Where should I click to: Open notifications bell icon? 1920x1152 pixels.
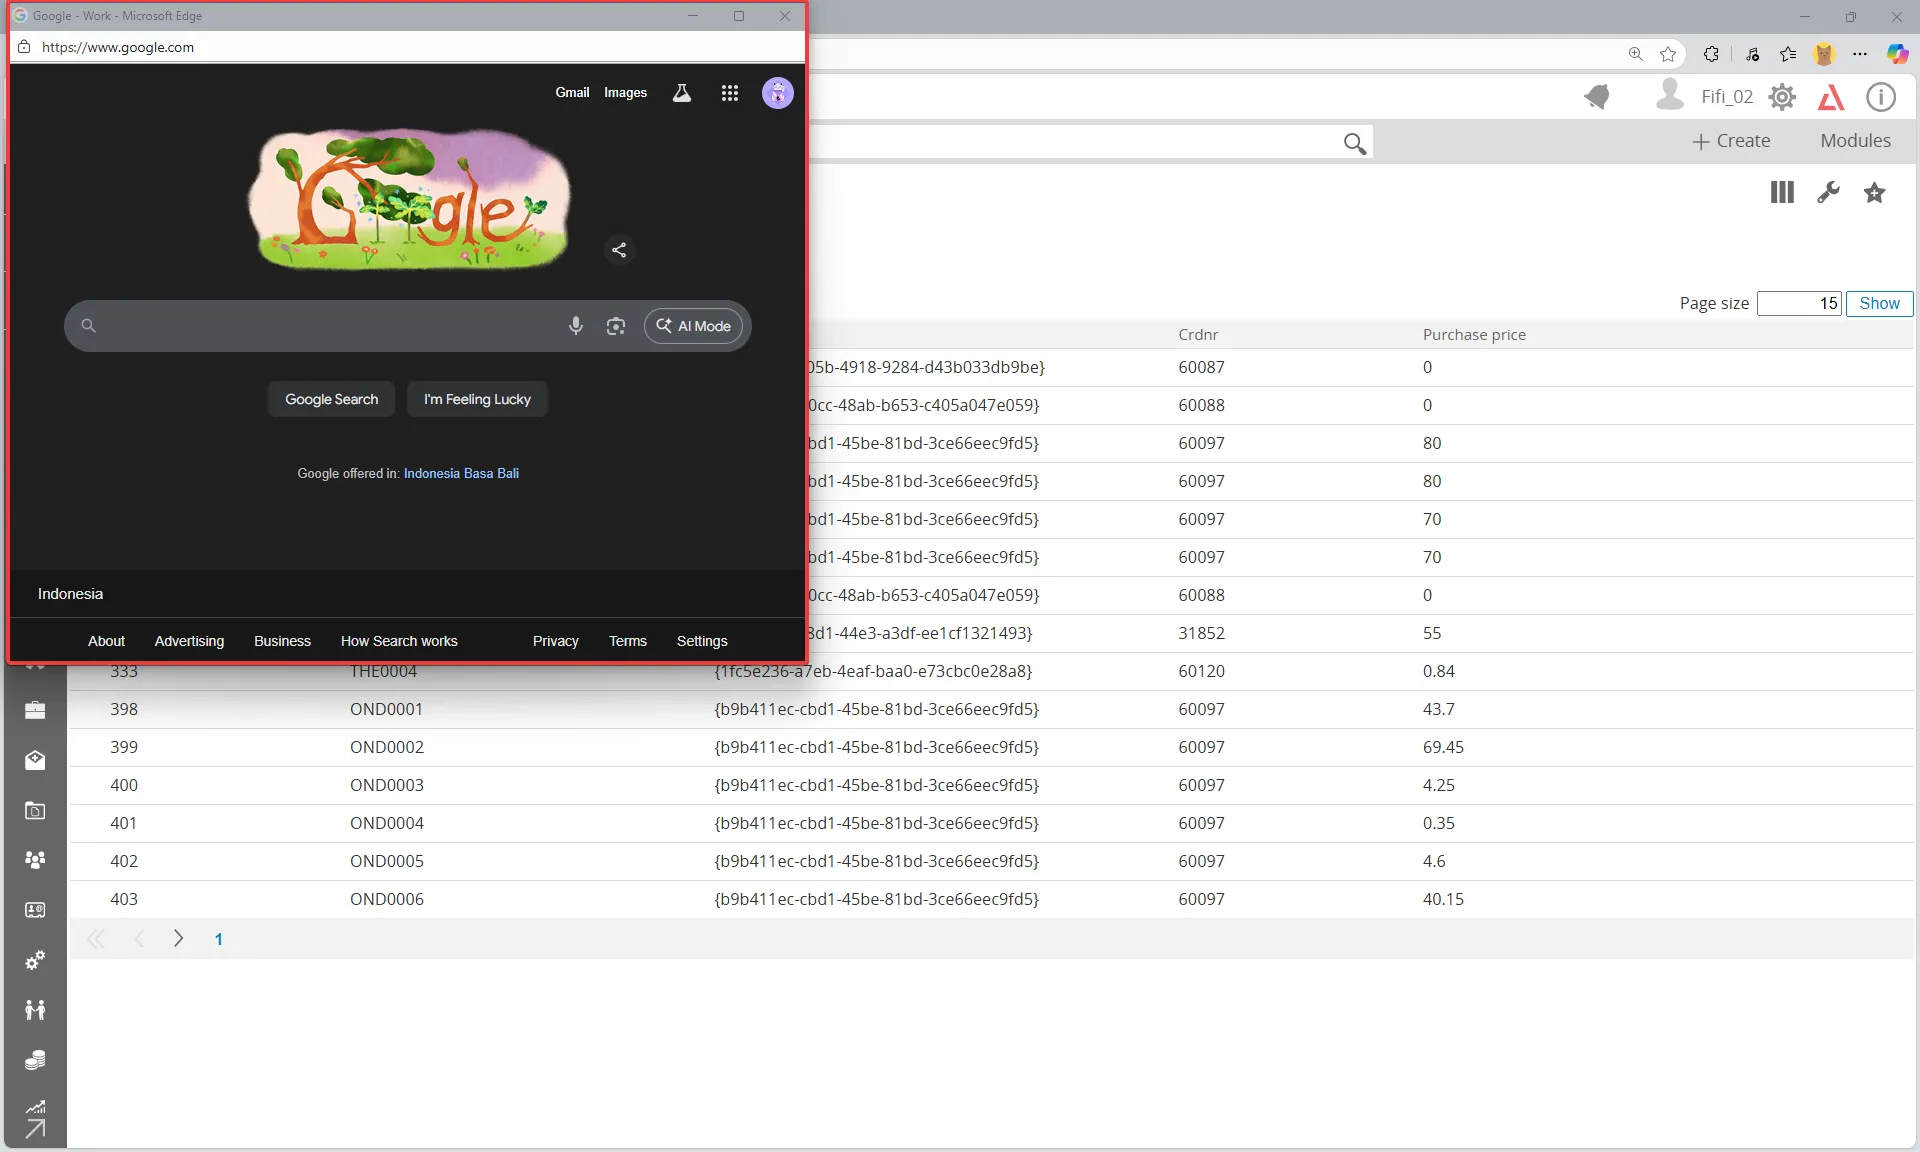point(1597,97)
